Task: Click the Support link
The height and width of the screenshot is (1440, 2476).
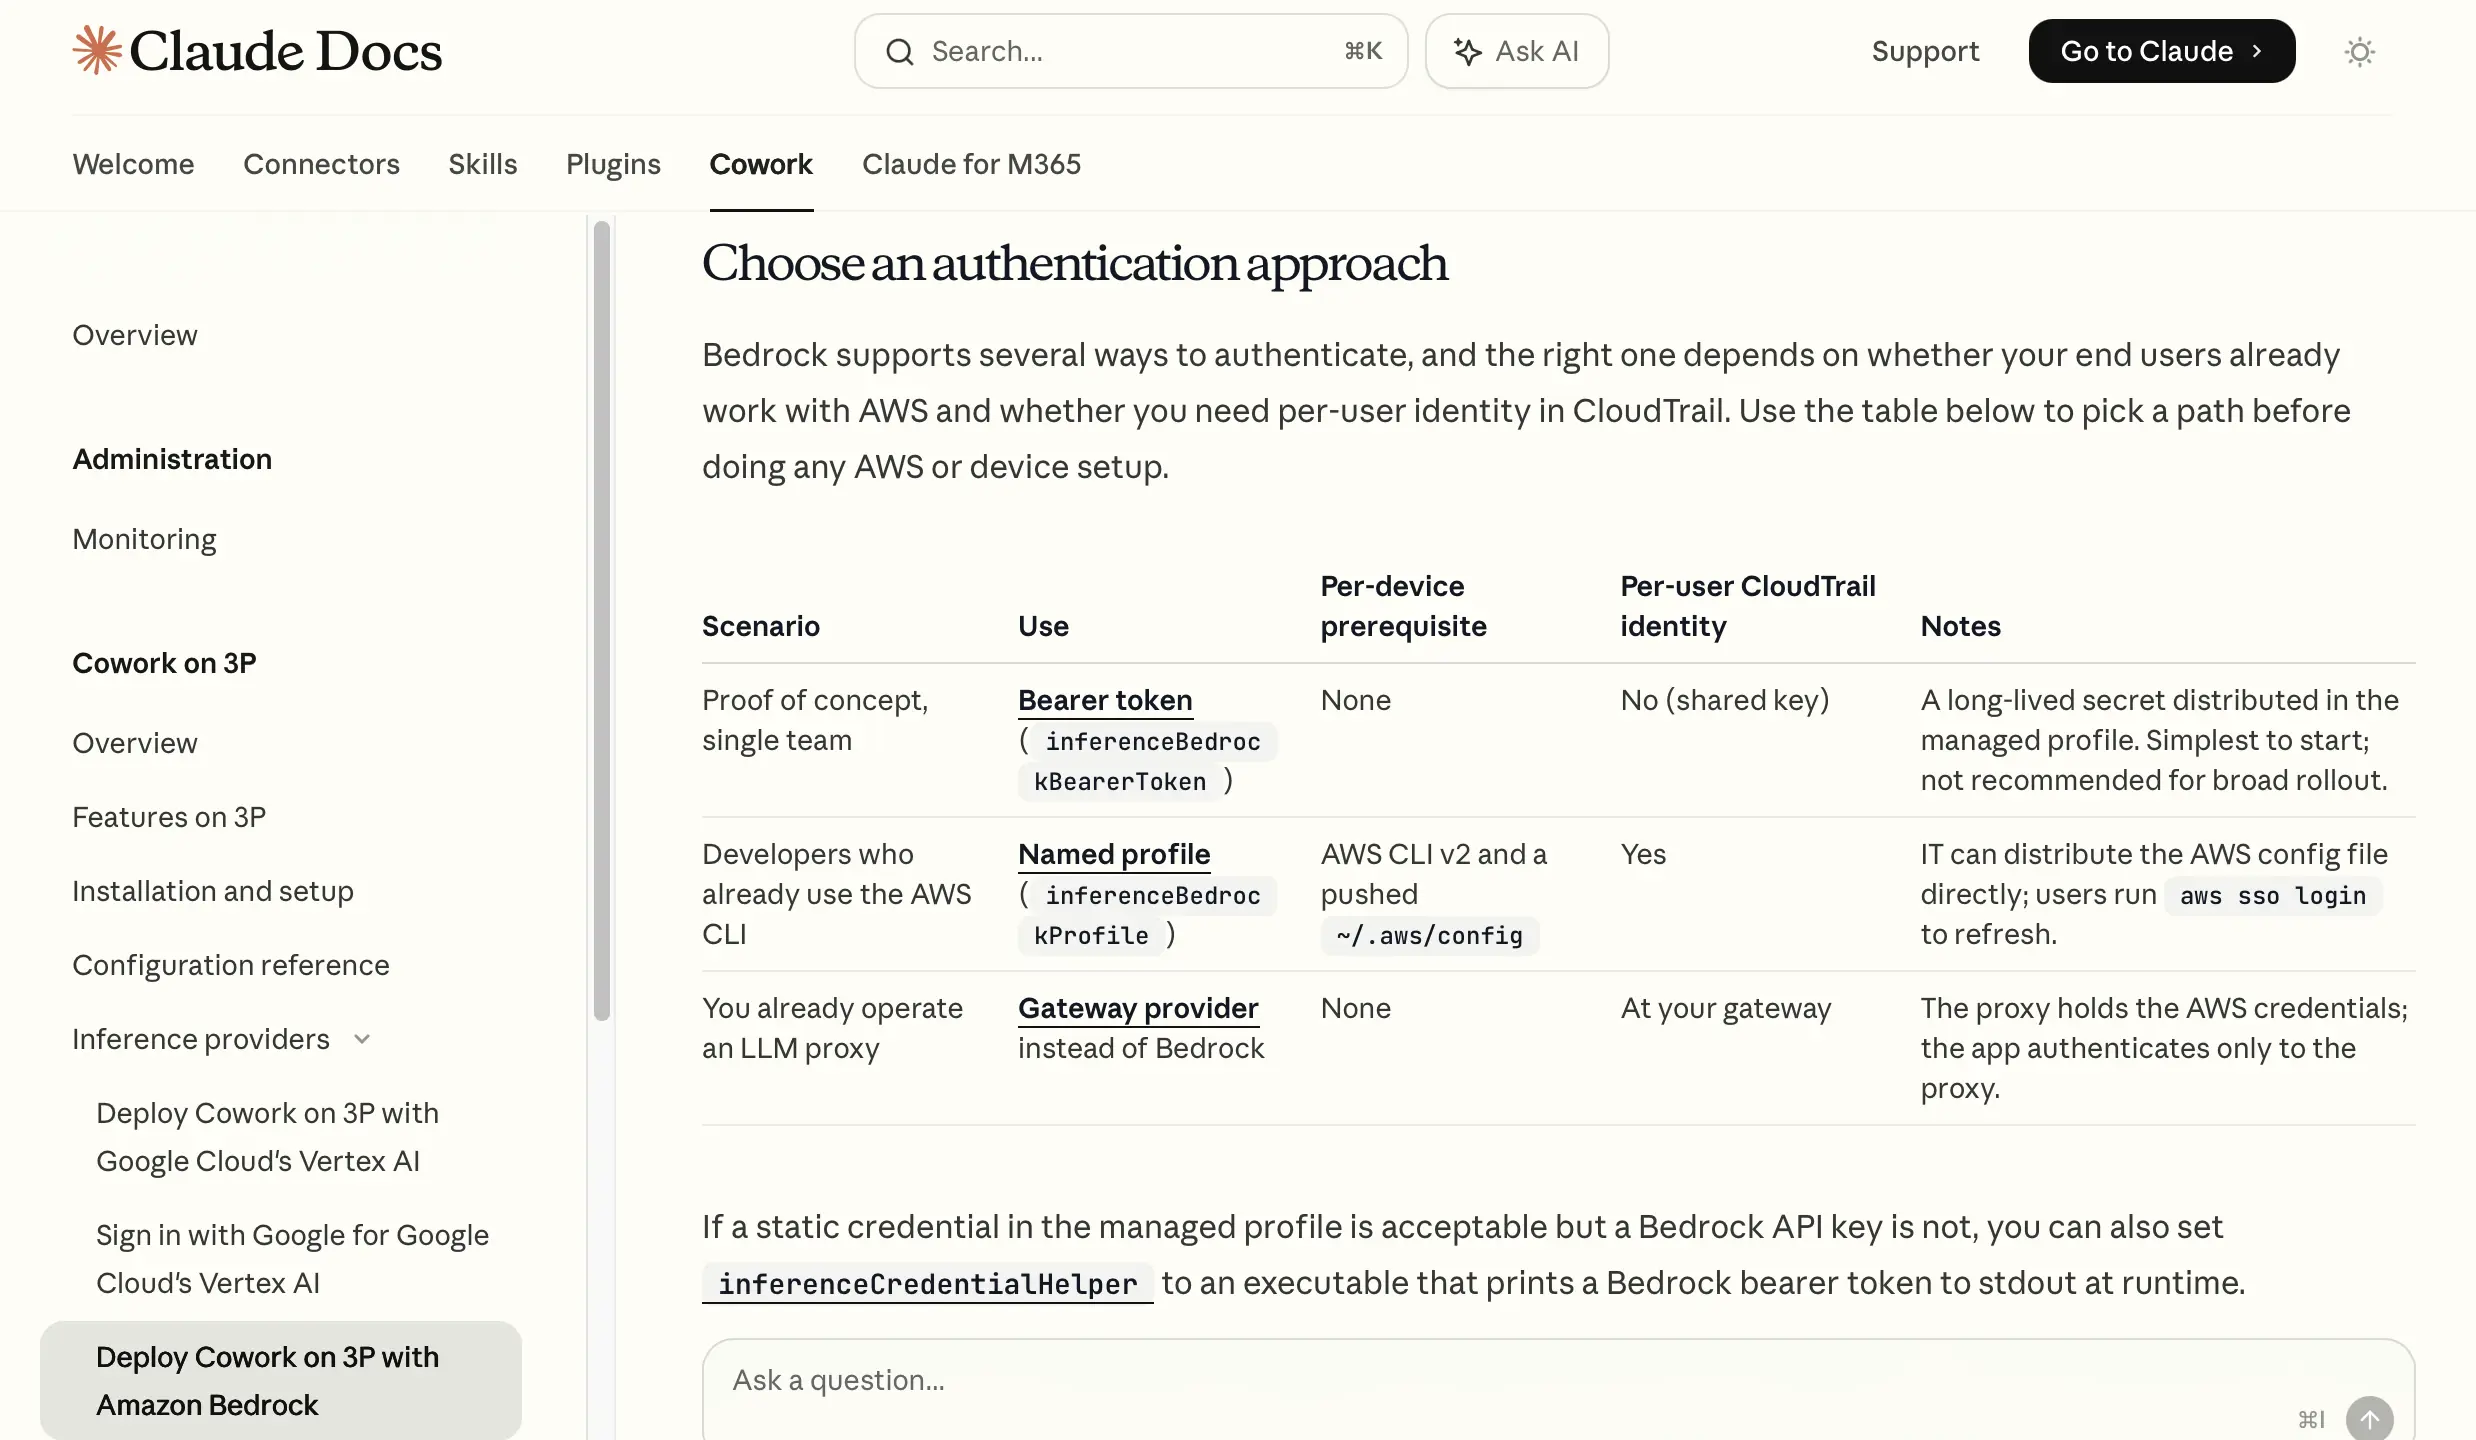Action: click(1925, 51)
